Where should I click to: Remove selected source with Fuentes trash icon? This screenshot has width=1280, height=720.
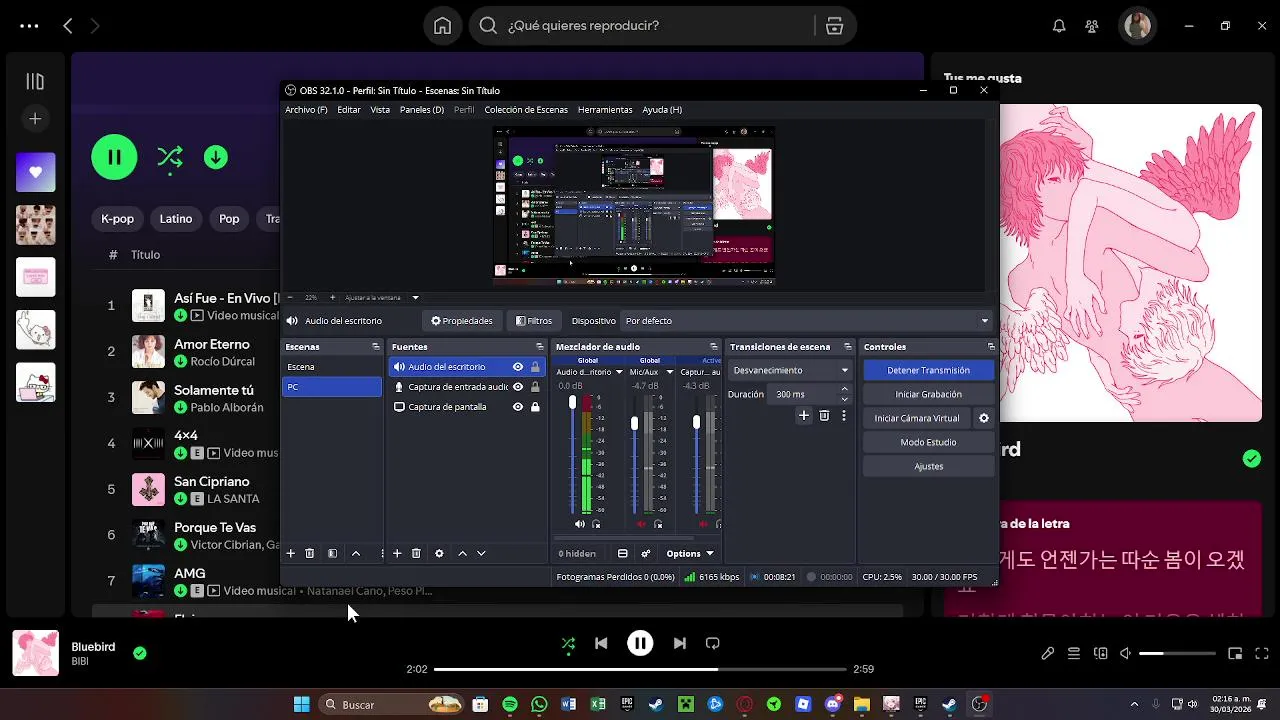tap(416, 553)
